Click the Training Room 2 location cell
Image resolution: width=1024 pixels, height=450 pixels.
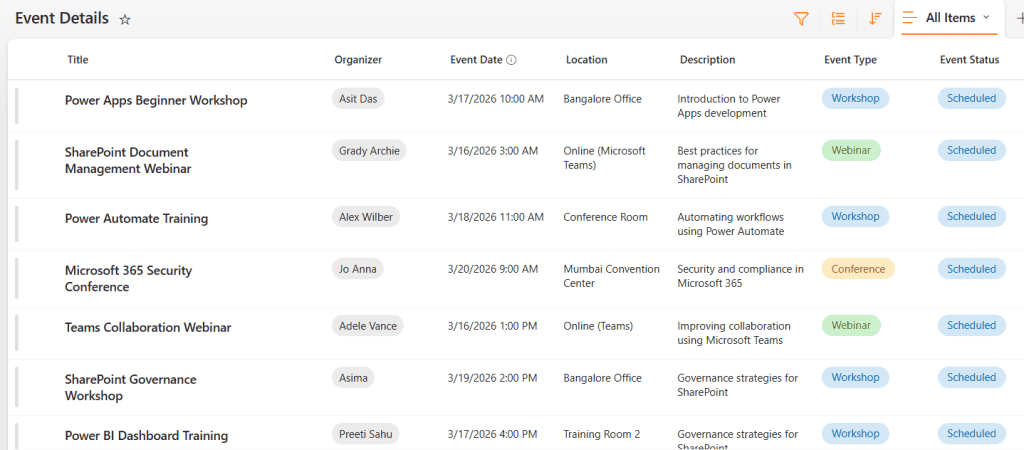pyautogui.click(x=602, y=434)
